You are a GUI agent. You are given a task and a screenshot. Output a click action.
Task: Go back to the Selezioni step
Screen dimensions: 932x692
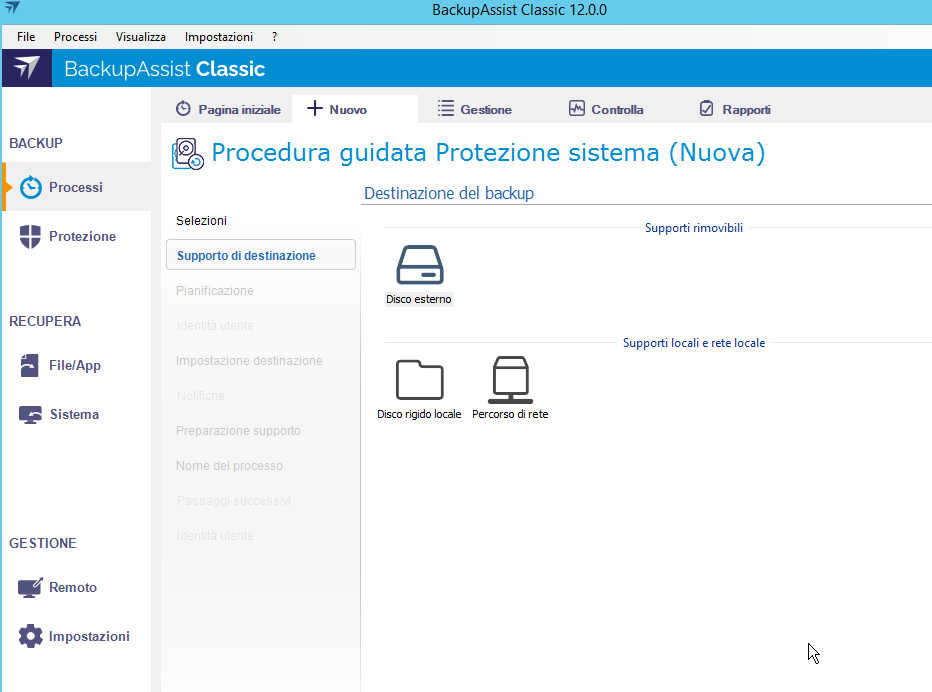pos(201,220)
